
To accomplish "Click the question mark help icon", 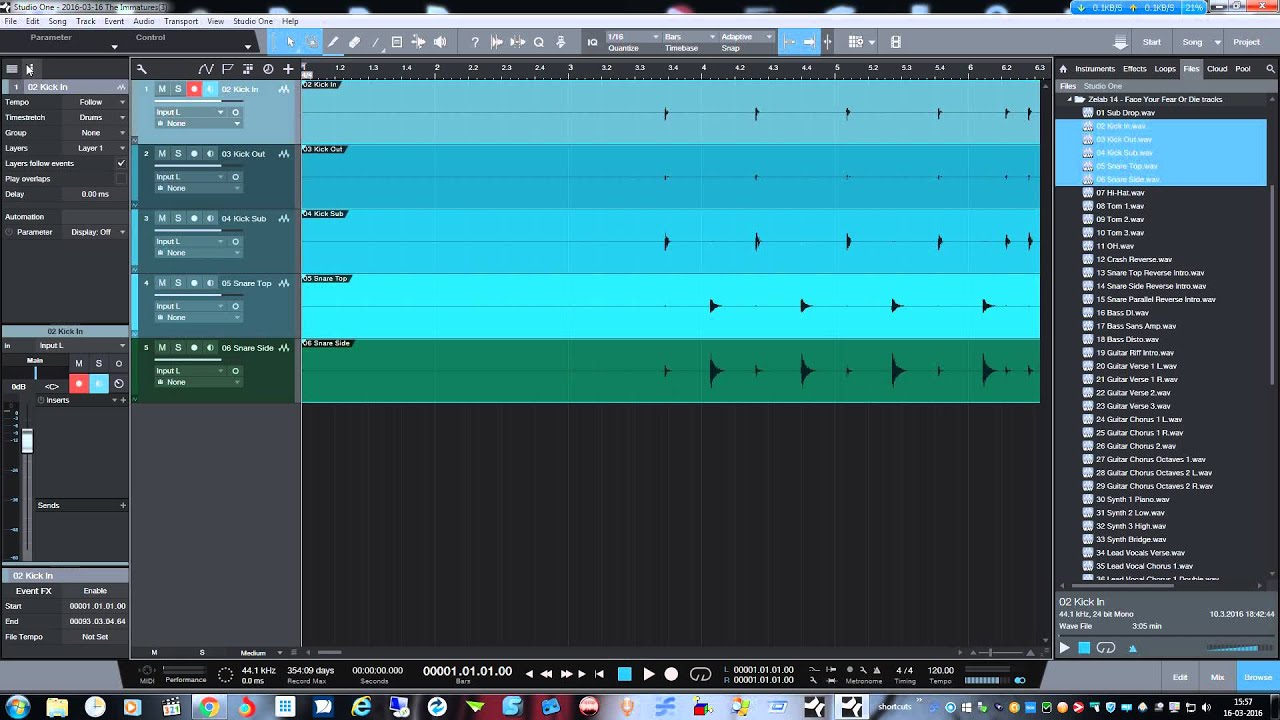I will coord(475,42).
